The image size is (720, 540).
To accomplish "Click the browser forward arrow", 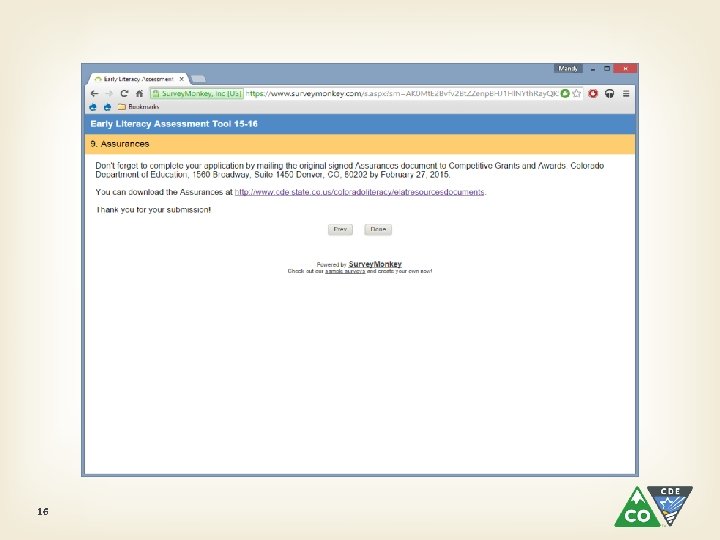I will [109, 94].
